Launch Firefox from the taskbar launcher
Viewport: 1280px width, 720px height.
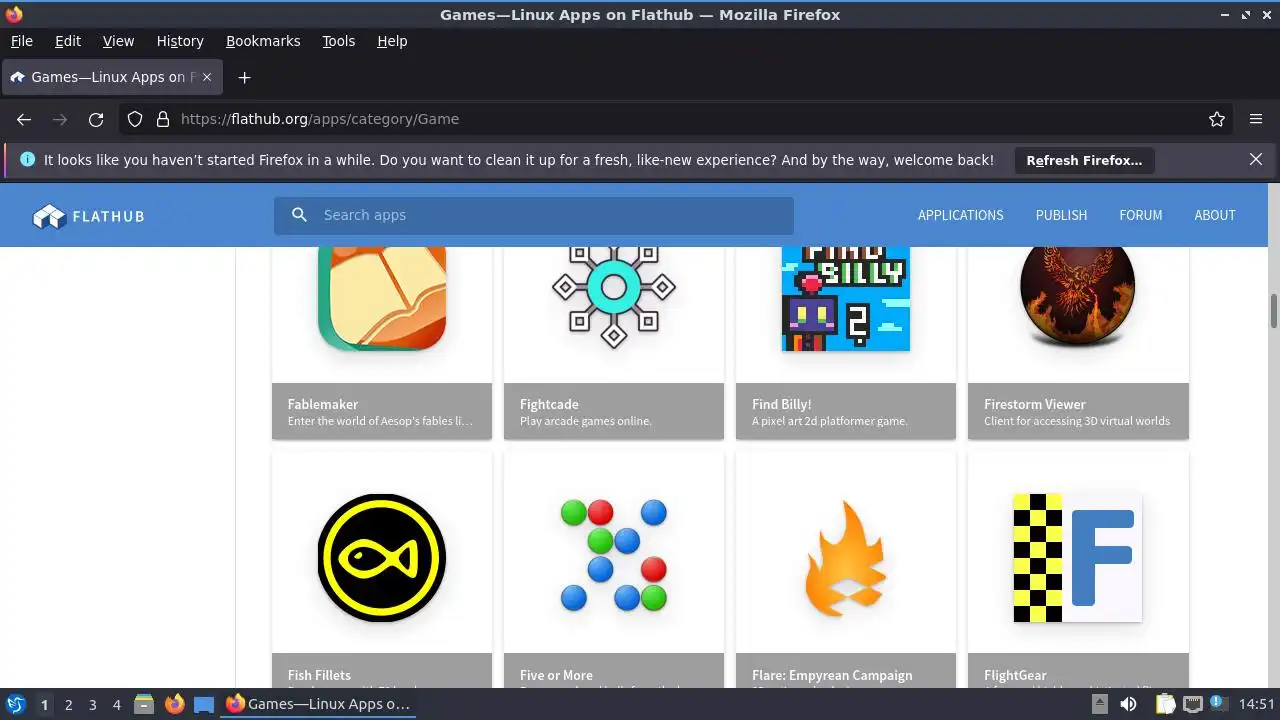[174, 704]
